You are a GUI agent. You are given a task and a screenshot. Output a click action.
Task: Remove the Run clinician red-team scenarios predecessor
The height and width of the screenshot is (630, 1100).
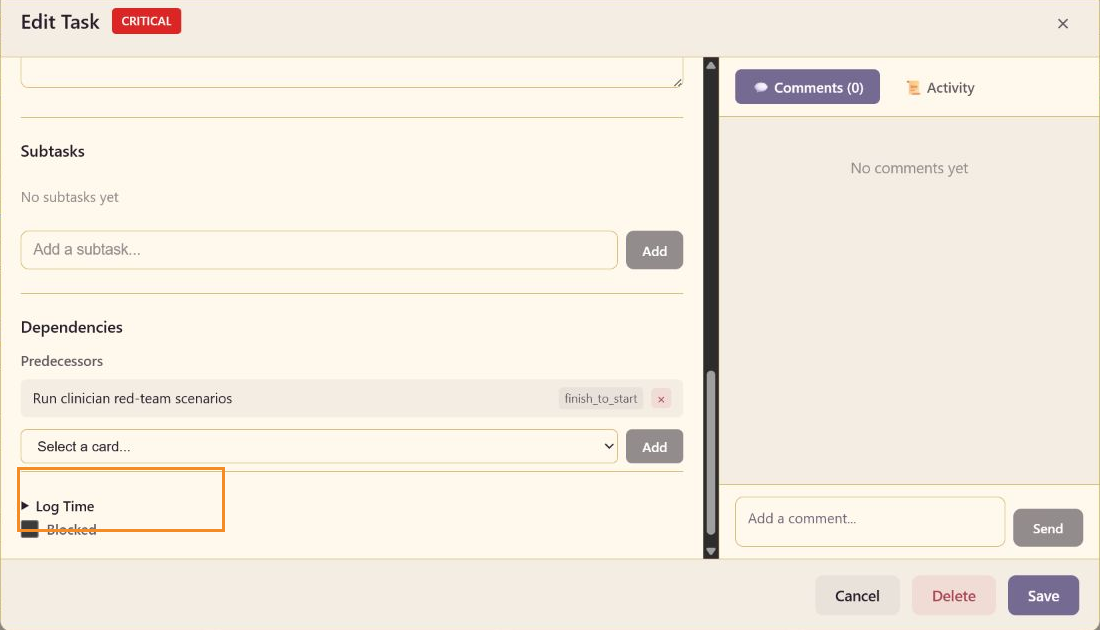pyautogui.click(x=660, y=398)
